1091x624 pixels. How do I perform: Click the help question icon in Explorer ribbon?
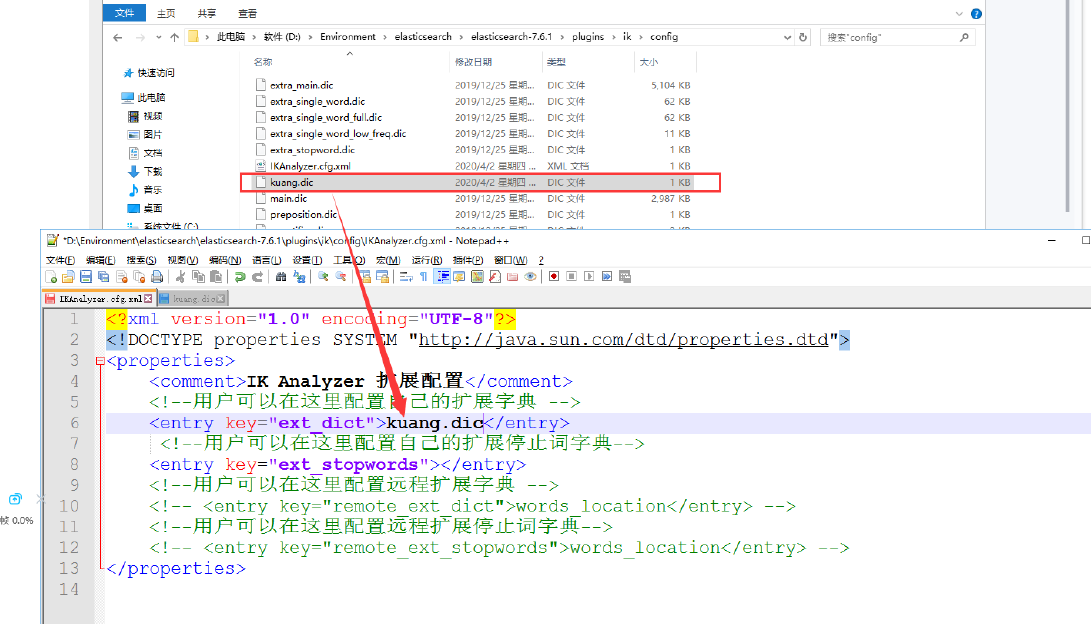pyautogui.click(x=976, y=14)
